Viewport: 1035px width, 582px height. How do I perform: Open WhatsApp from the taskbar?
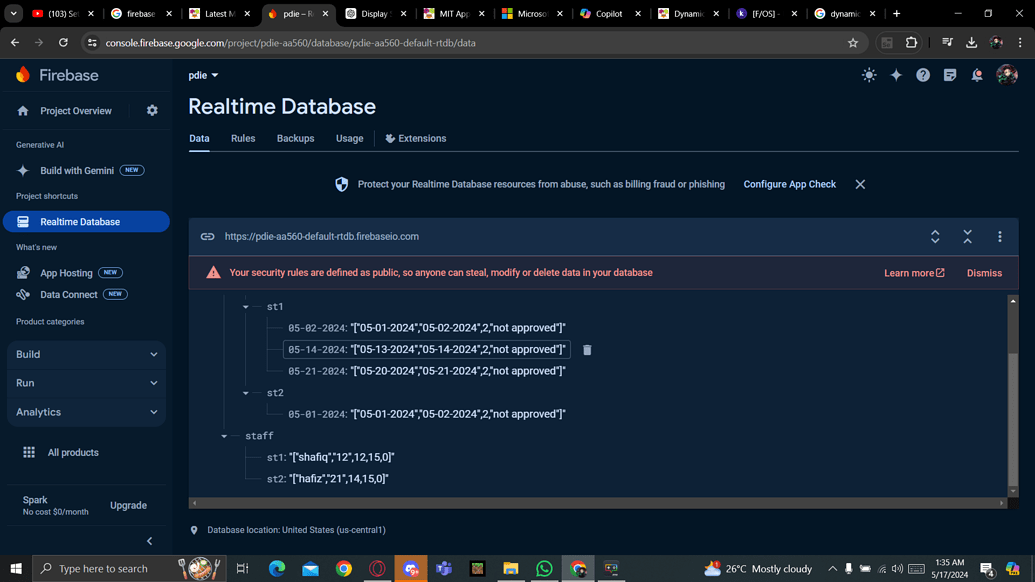(x=544, y=568)
